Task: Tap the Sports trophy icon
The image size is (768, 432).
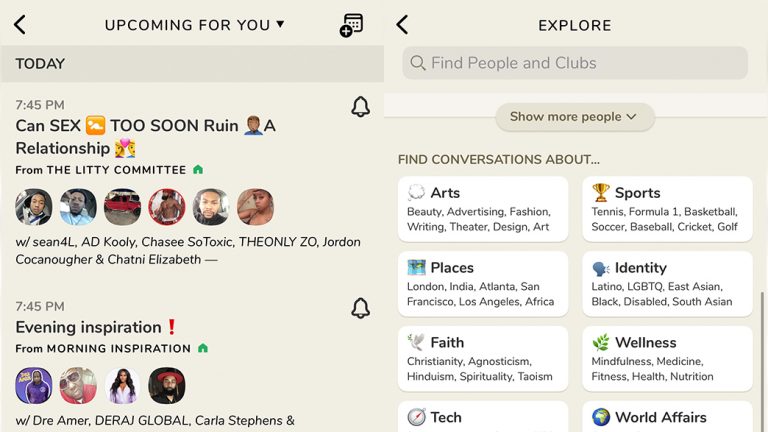Action: tap(601, 193)
